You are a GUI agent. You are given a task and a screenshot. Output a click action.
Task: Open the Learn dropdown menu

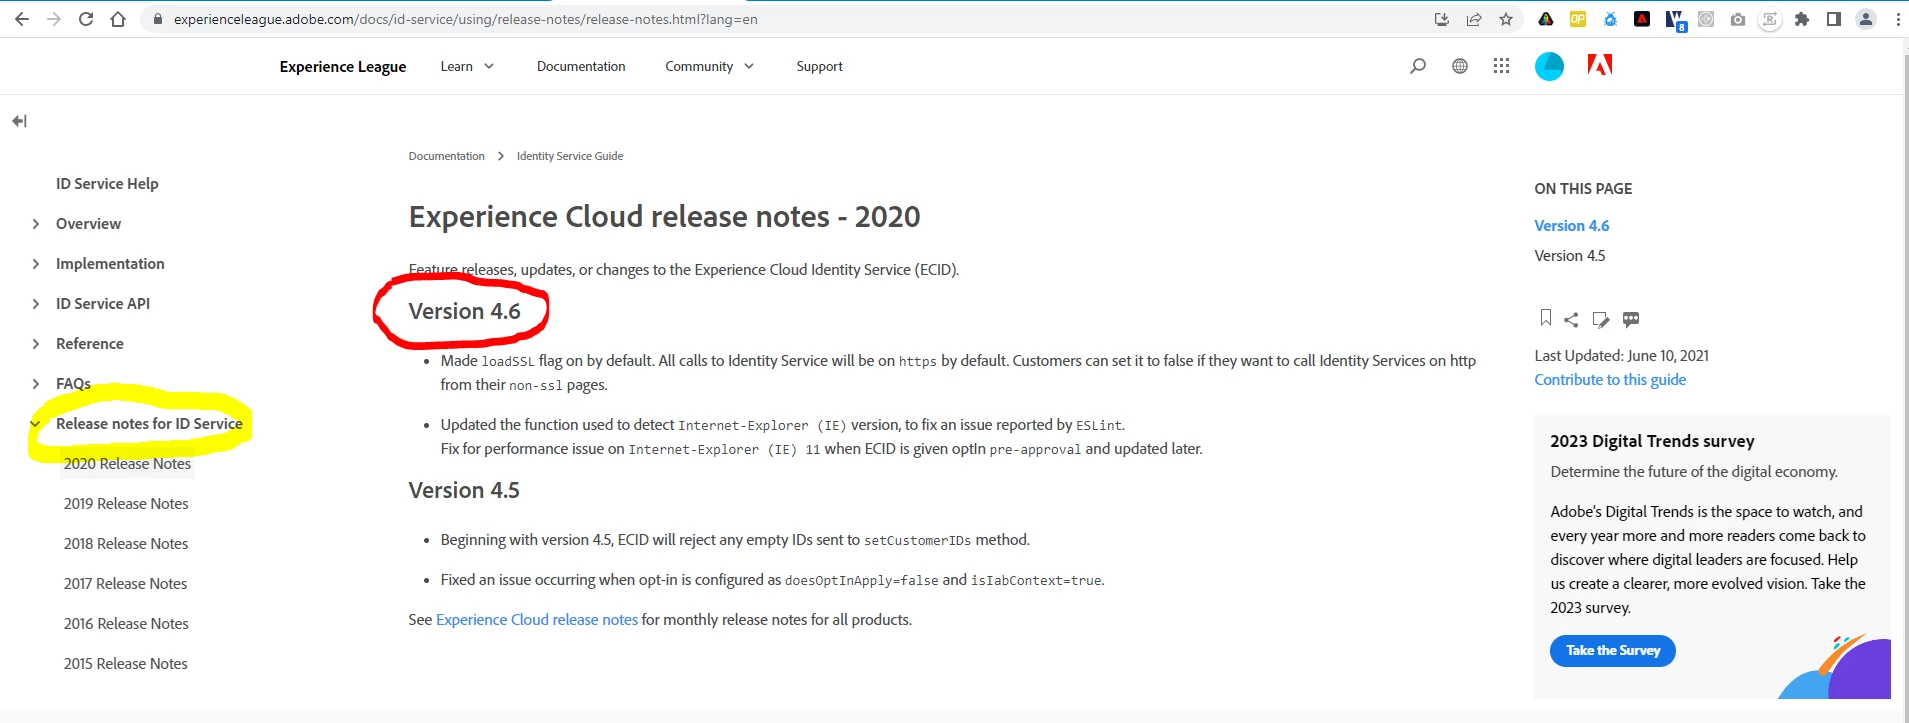[467, 66]
